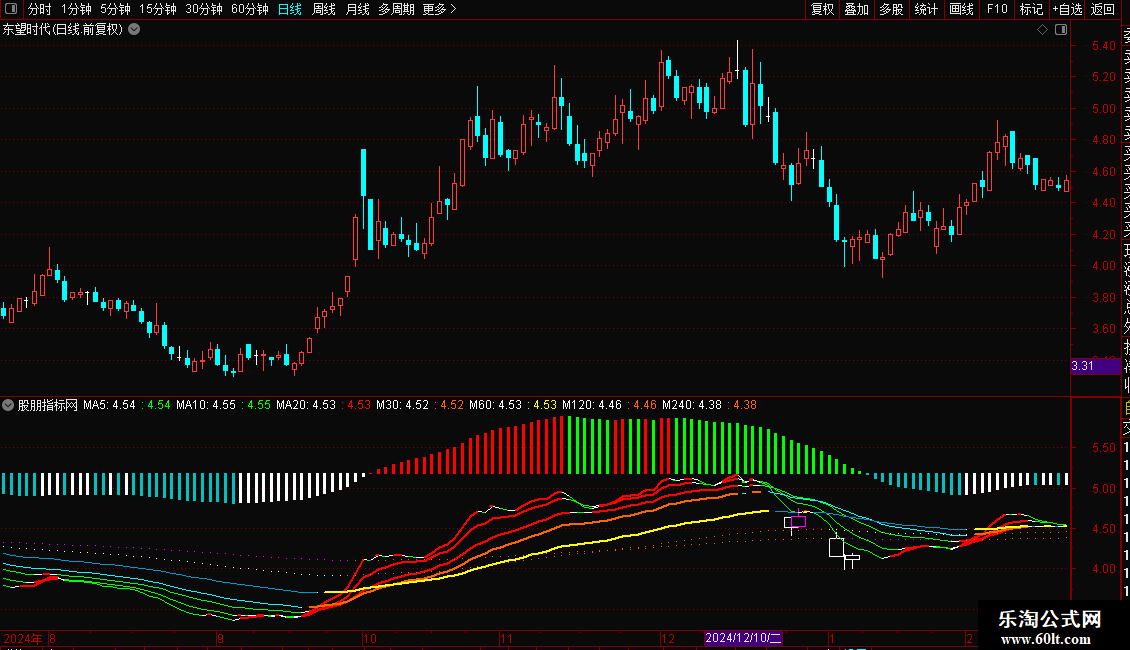Switch to the 月线 monthly tab
The height and width of the screenshot is (650, 1130).
357,9
